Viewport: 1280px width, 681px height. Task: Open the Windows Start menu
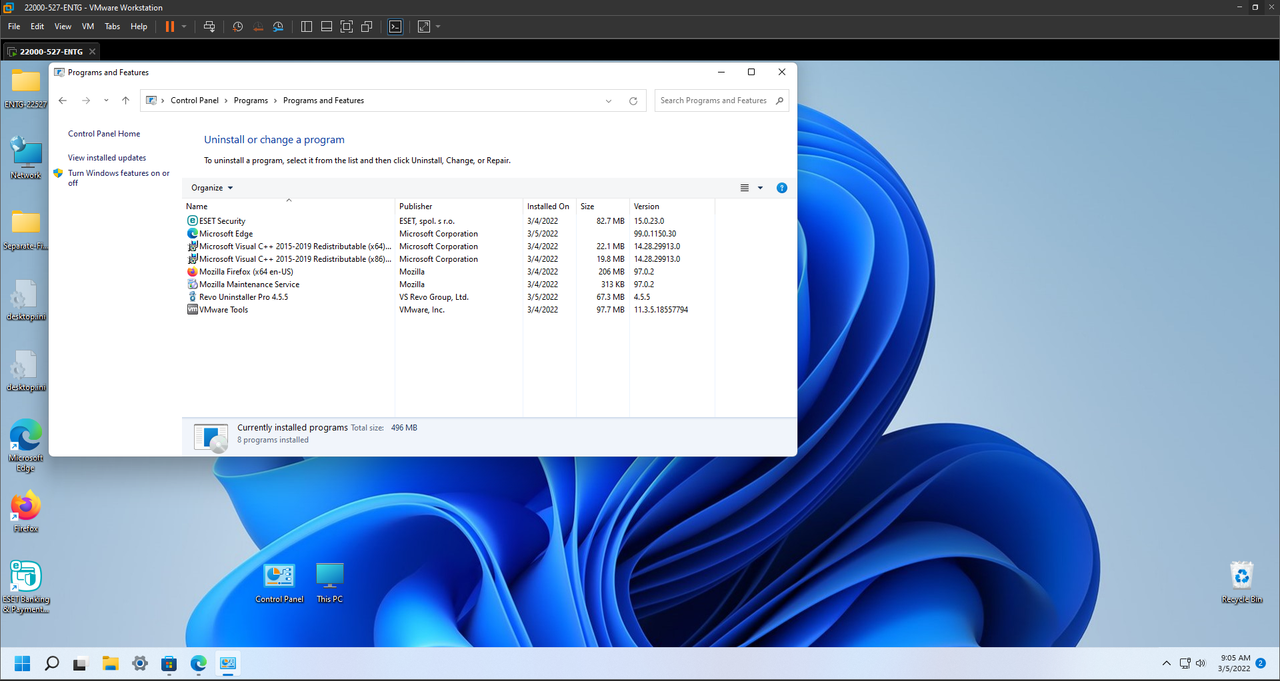(22, 663)
